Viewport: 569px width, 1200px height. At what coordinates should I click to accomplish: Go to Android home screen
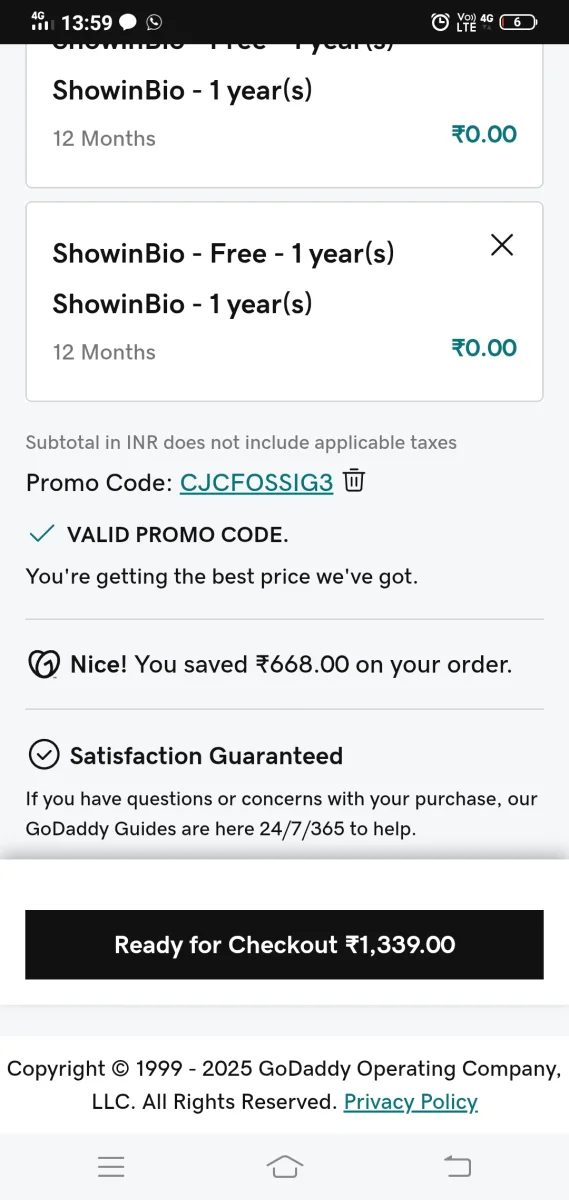285,1166
